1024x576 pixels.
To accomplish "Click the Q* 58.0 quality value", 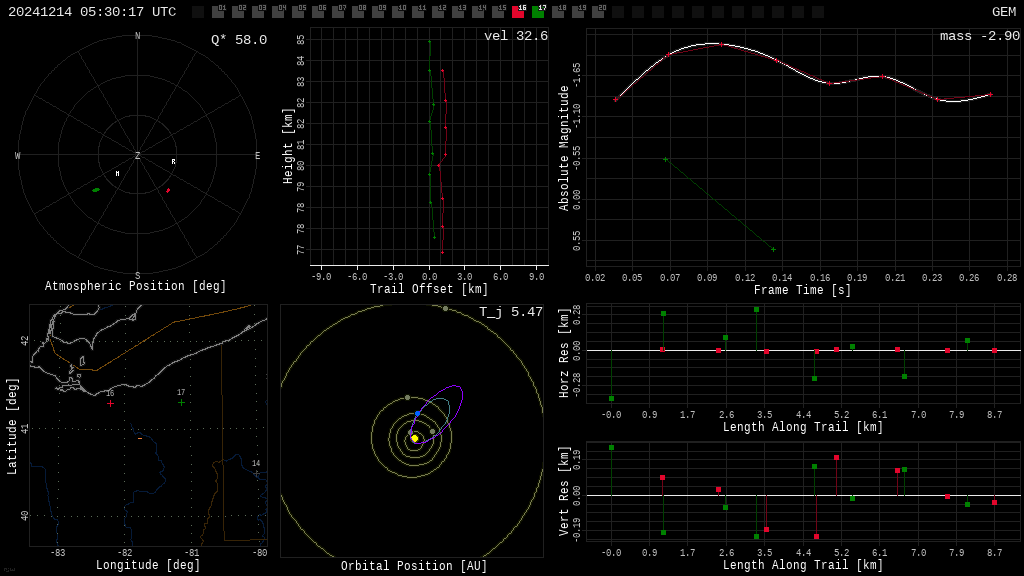I will 239,41.
